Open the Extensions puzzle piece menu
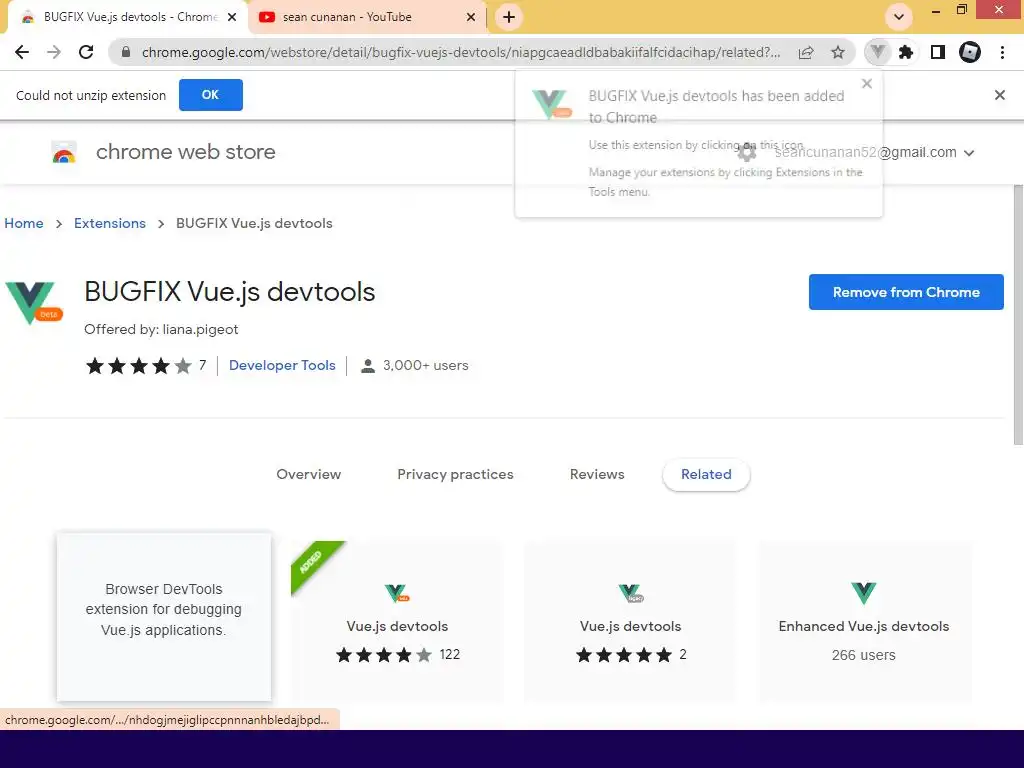The height and width of the screenshot is (768, 1024). [906, 52]
